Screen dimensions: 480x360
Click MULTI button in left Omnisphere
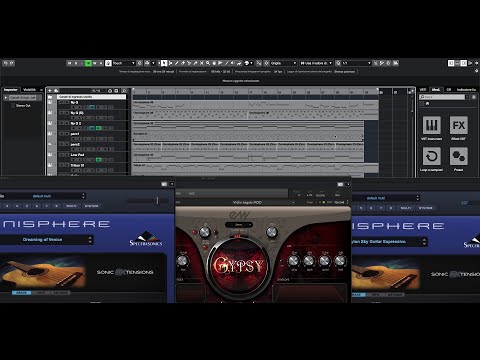click(x=71, y=206)
